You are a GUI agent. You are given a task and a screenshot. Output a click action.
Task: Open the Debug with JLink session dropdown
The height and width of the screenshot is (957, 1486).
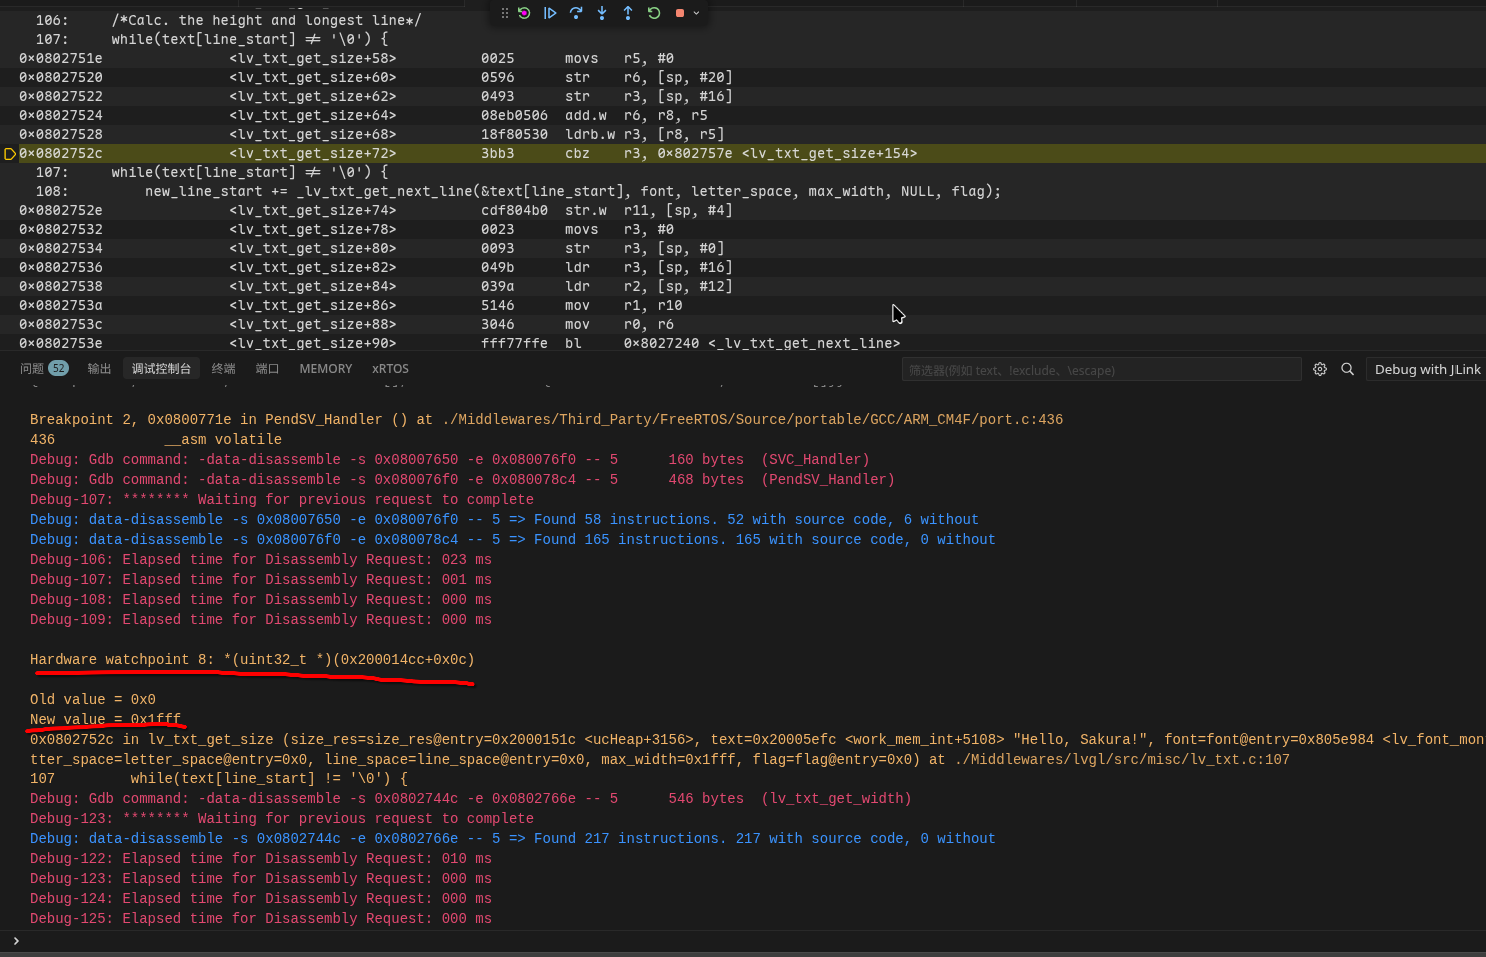pyautogui.click(x=1426, y=369)
